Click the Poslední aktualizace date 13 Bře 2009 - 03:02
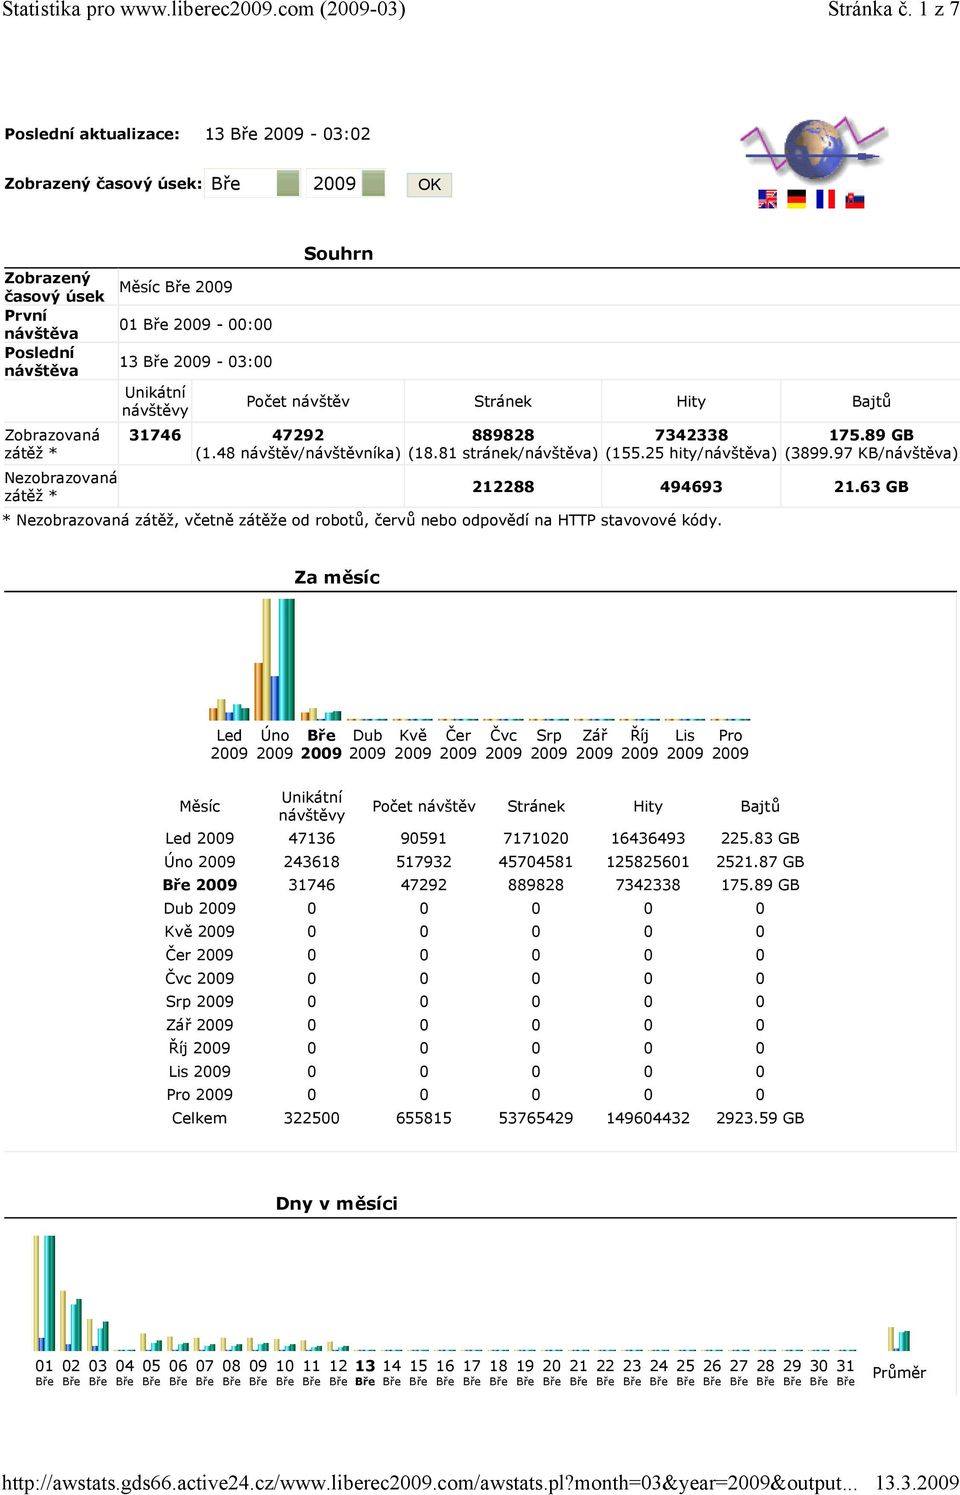960x1495 pixels. (288, 134)
